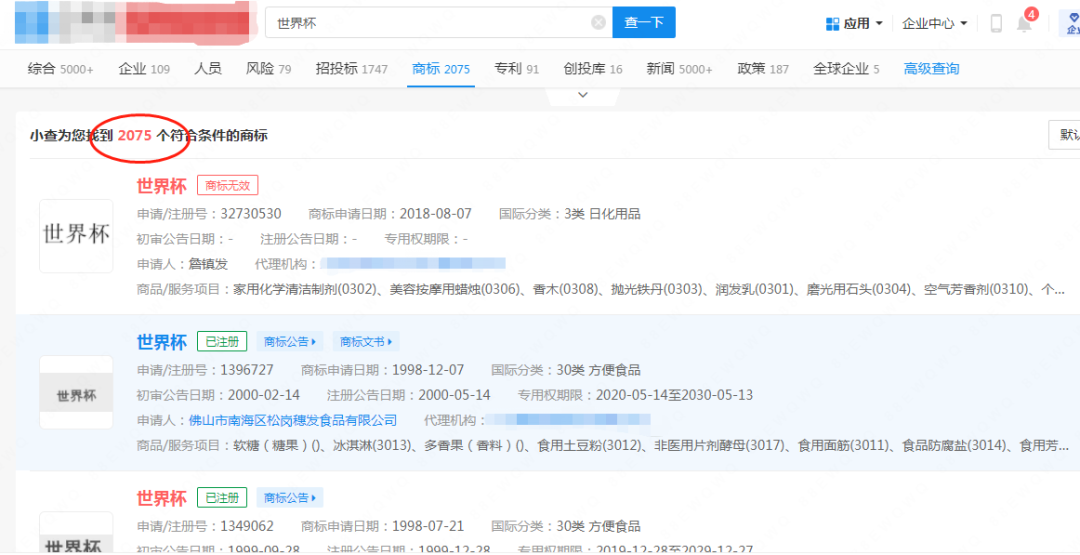Click the 查一下 search button
Viewport: 1080px width, 555px height.
click(644, 23)
